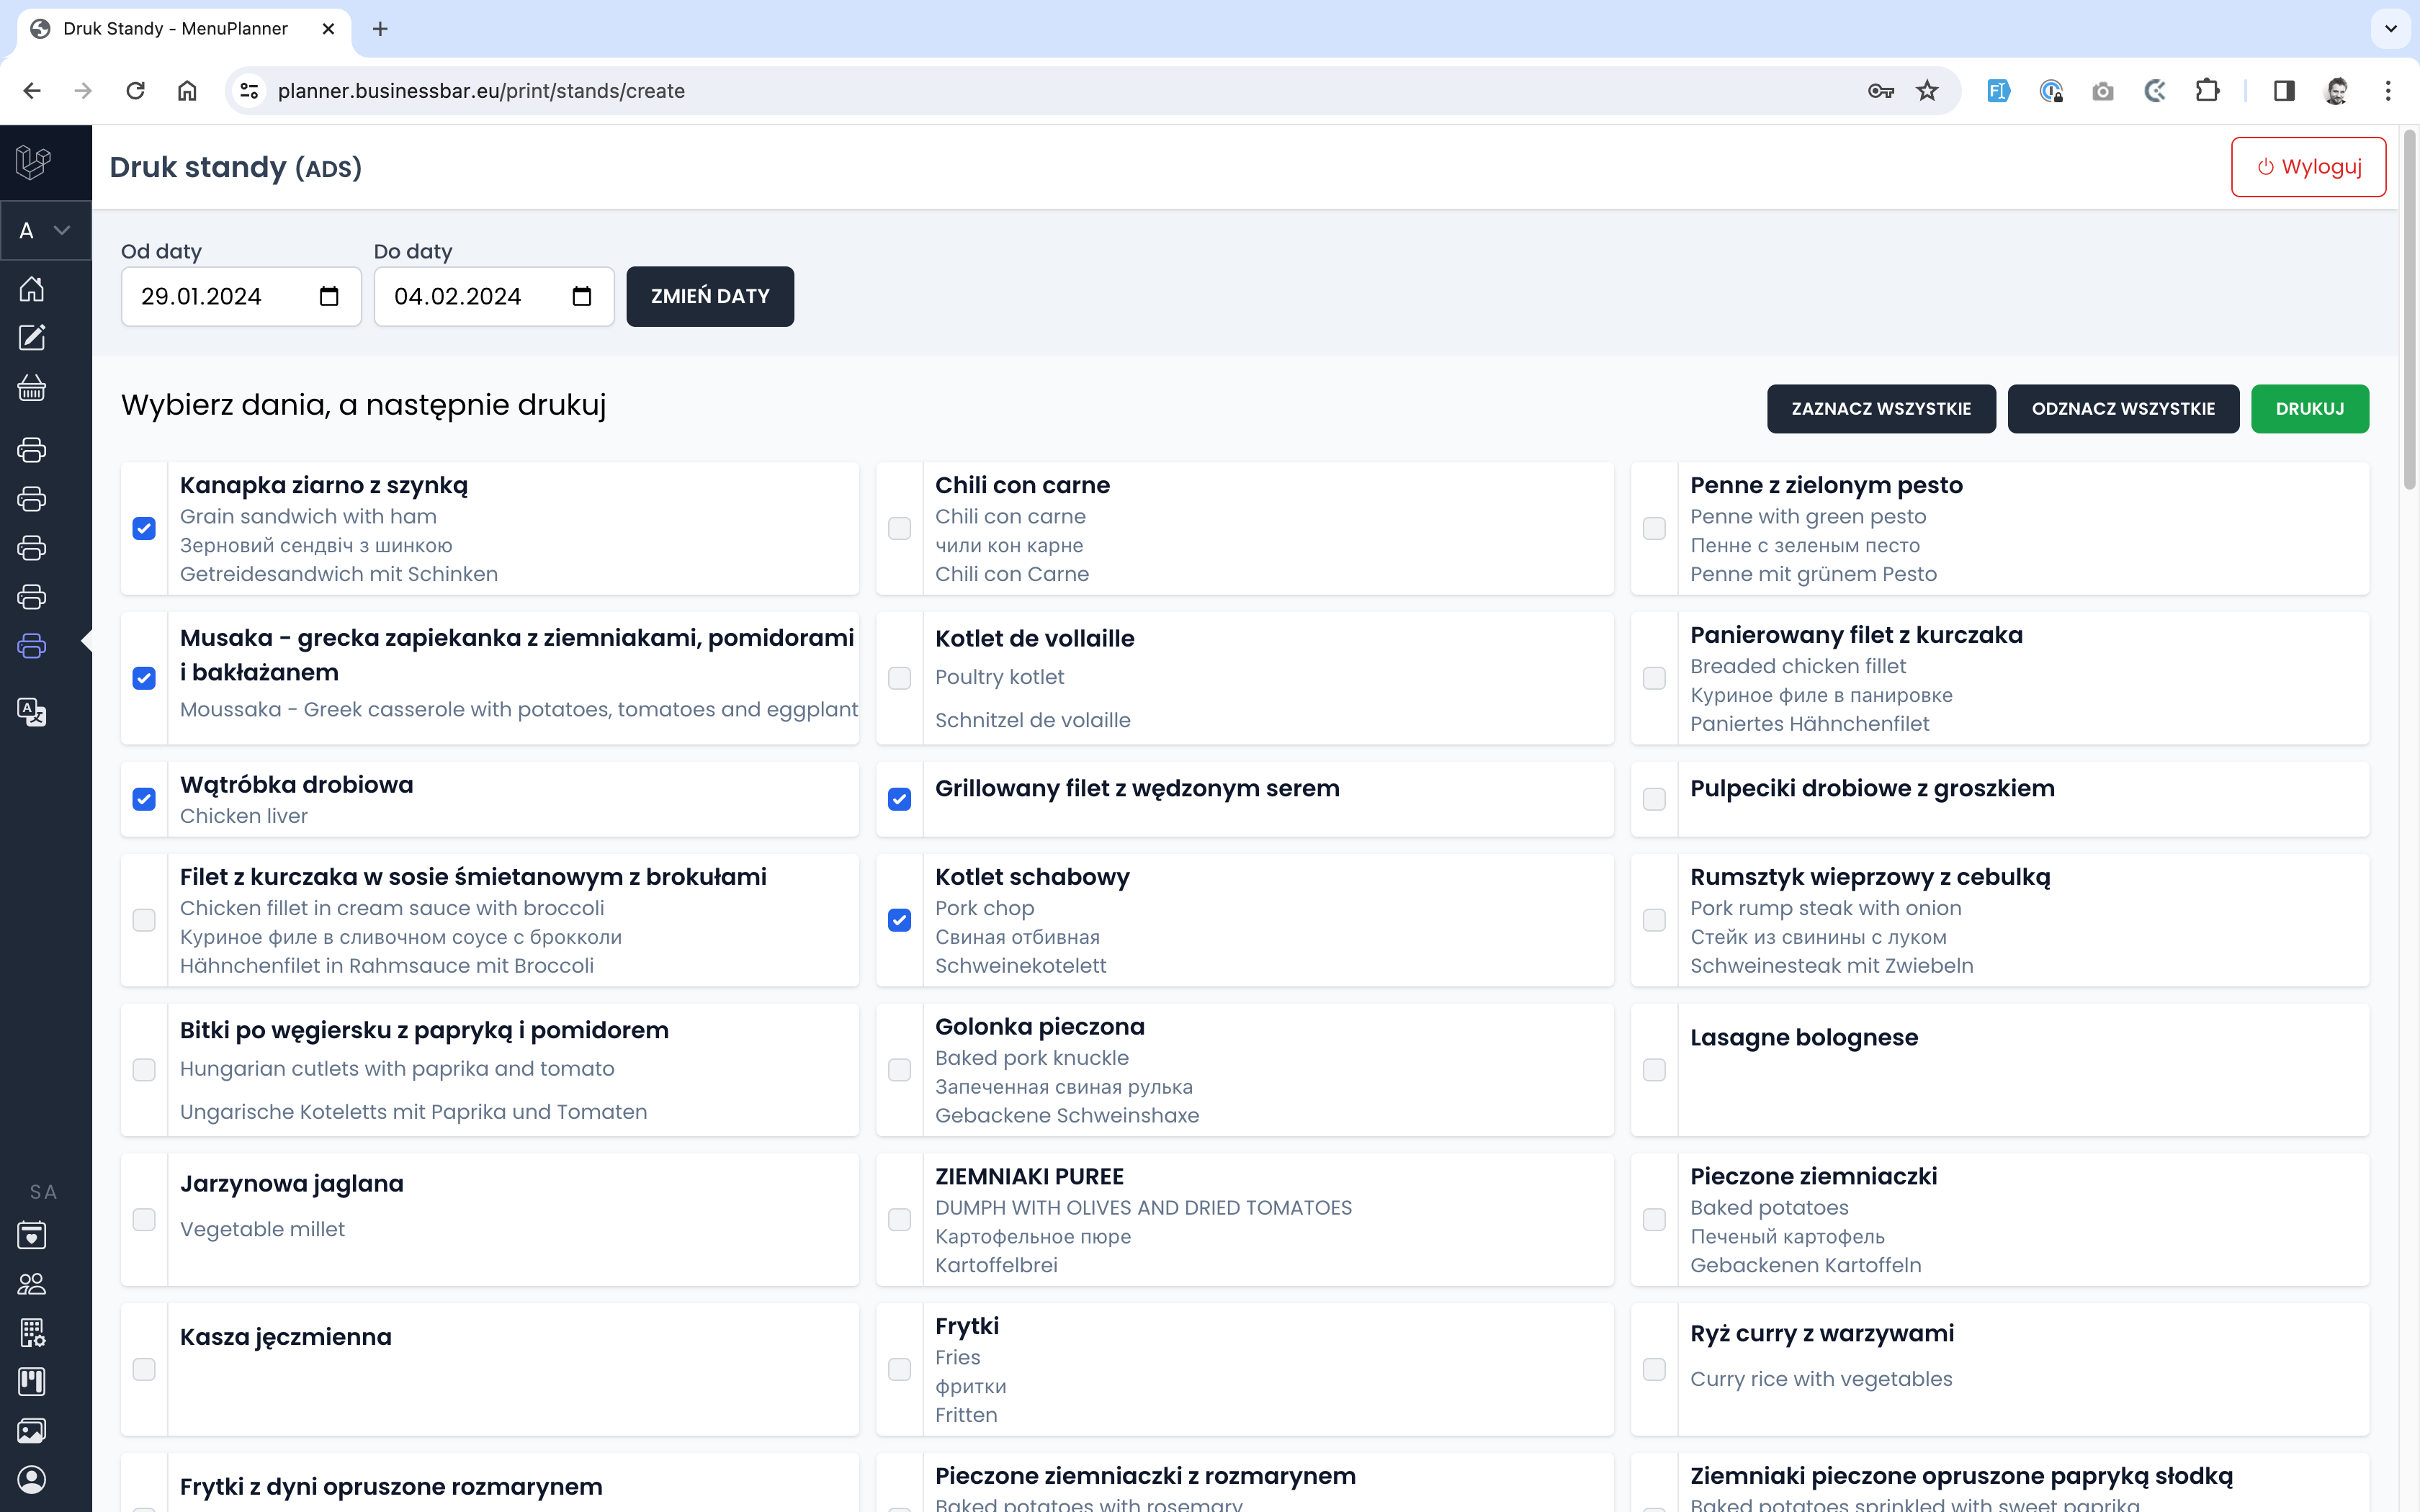2420x1512 pixels.
Task: Open the Od daty calendar picker
Action: pos(329,296)
